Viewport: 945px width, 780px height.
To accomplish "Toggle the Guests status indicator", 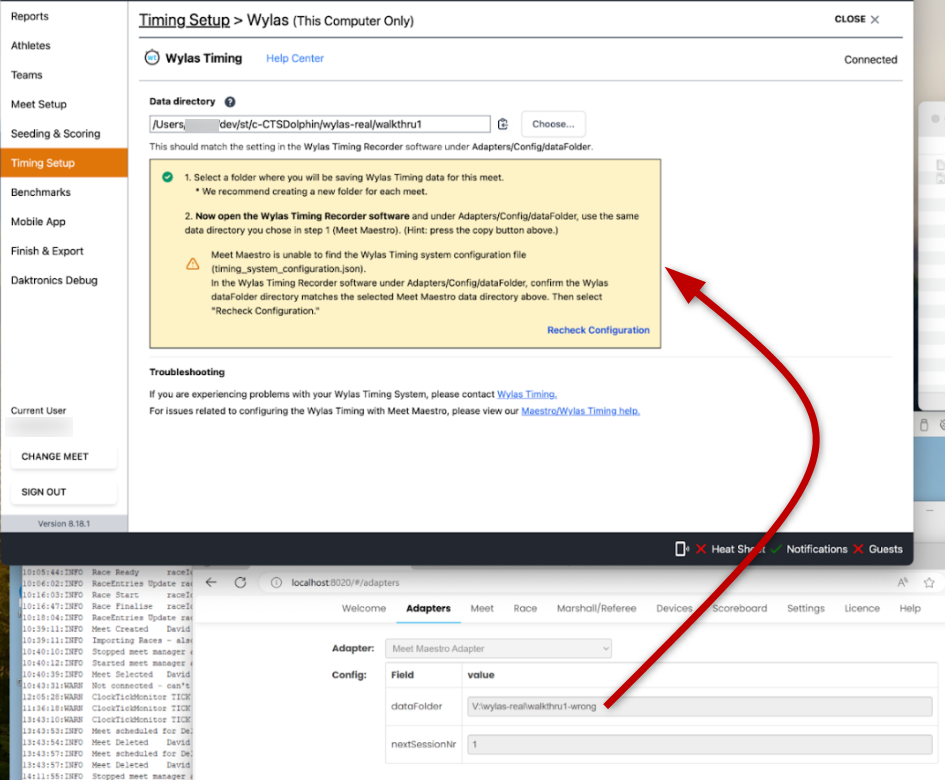I will (x=878, y=549).
